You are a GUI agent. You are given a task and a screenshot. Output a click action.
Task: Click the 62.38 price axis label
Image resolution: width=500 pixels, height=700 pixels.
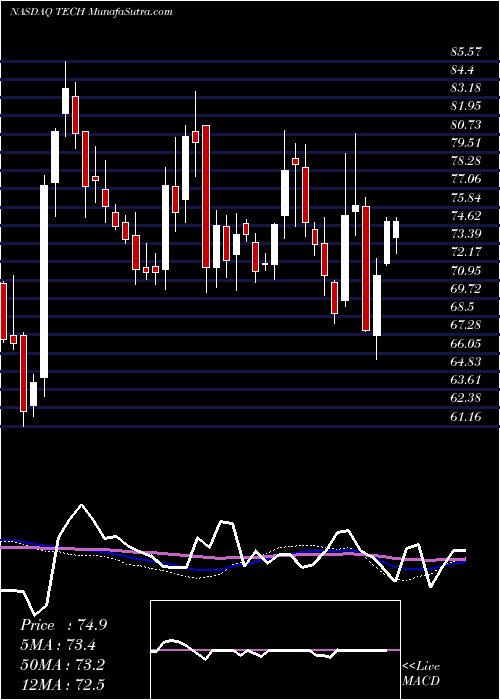466,398
